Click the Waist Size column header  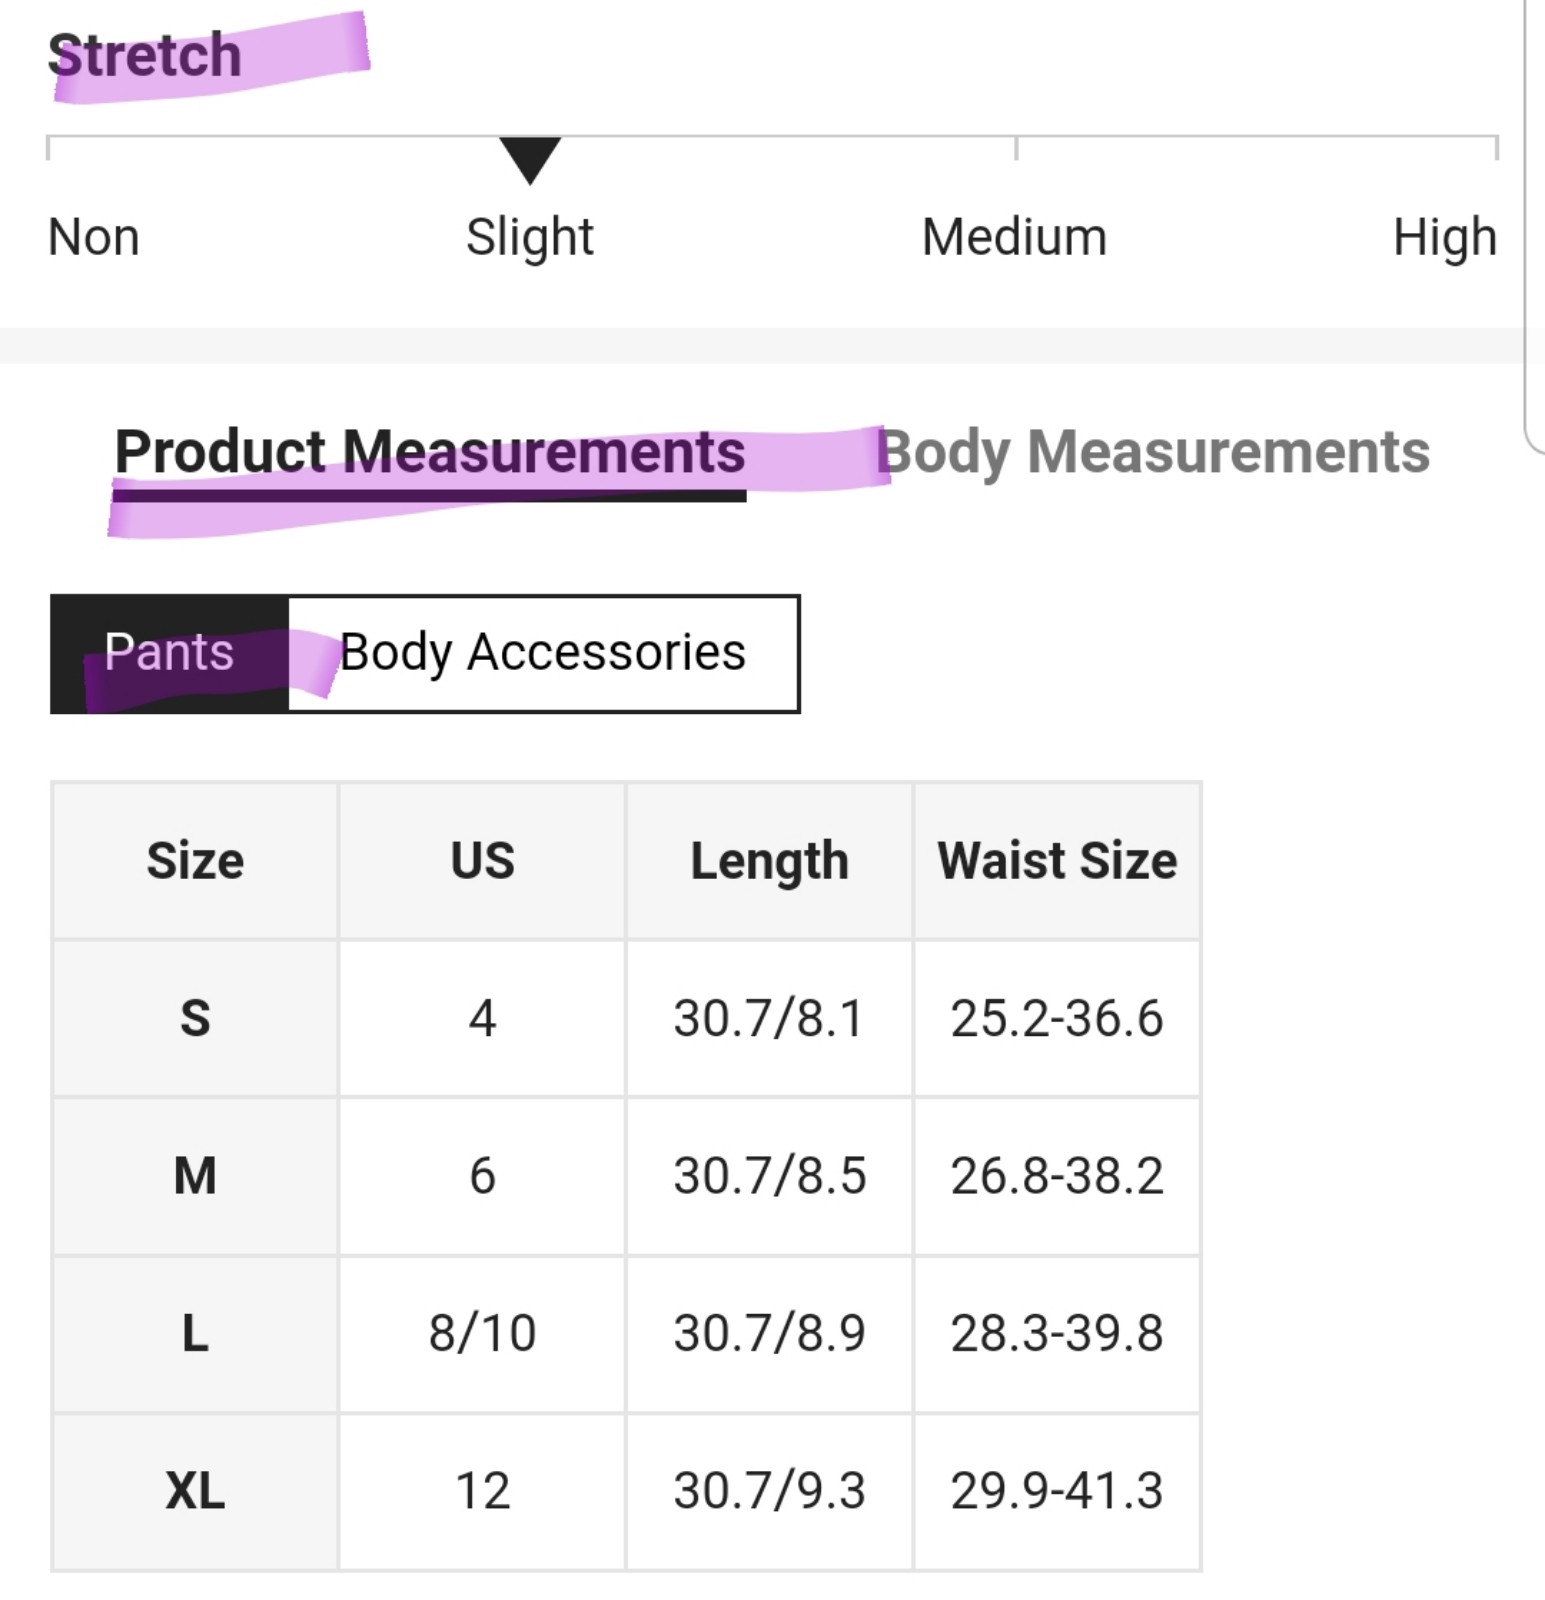pyautogui.click(x=1057, y=861)
